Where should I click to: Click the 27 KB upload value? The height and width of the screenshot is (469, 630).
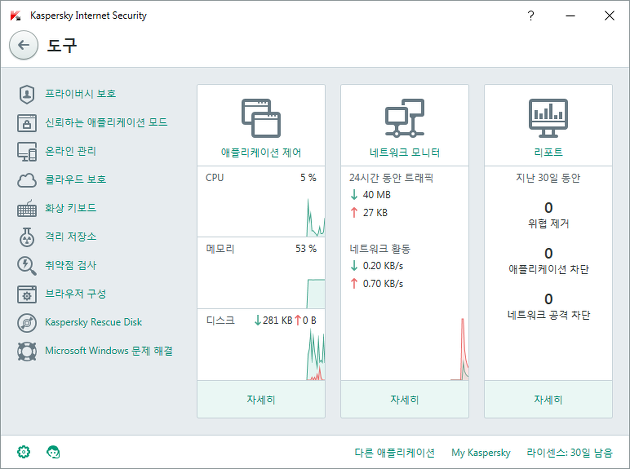click(x=375, y=213)
